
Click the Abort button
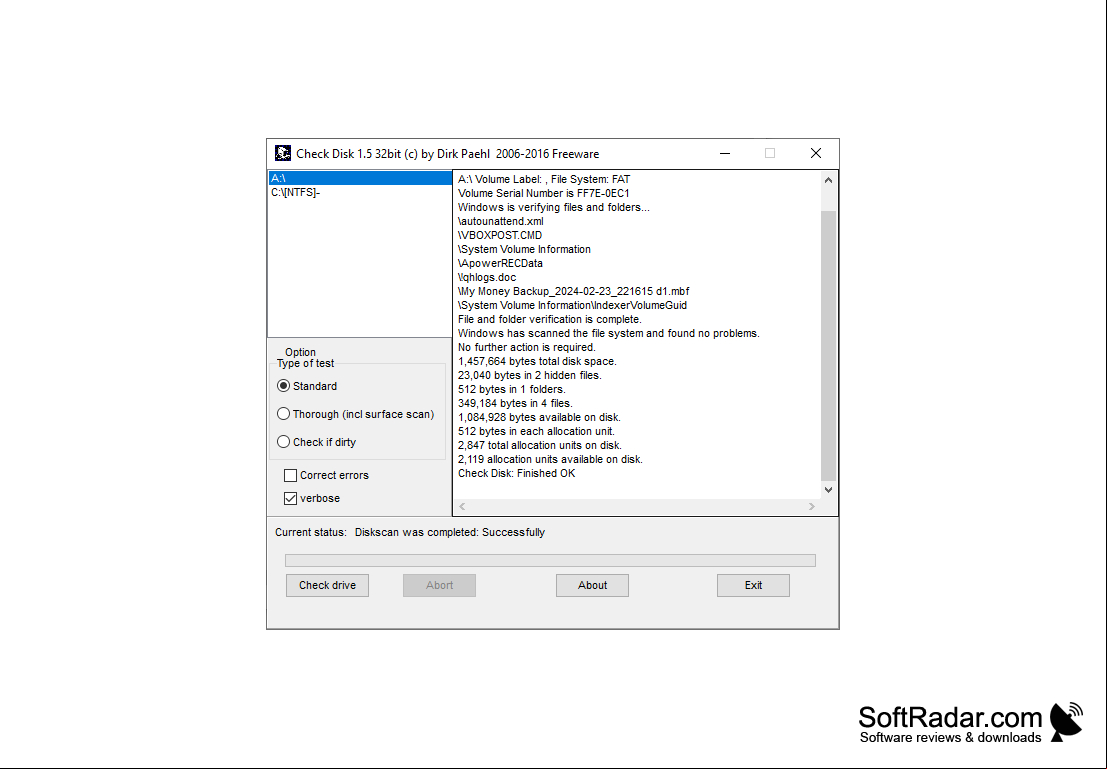439,585
